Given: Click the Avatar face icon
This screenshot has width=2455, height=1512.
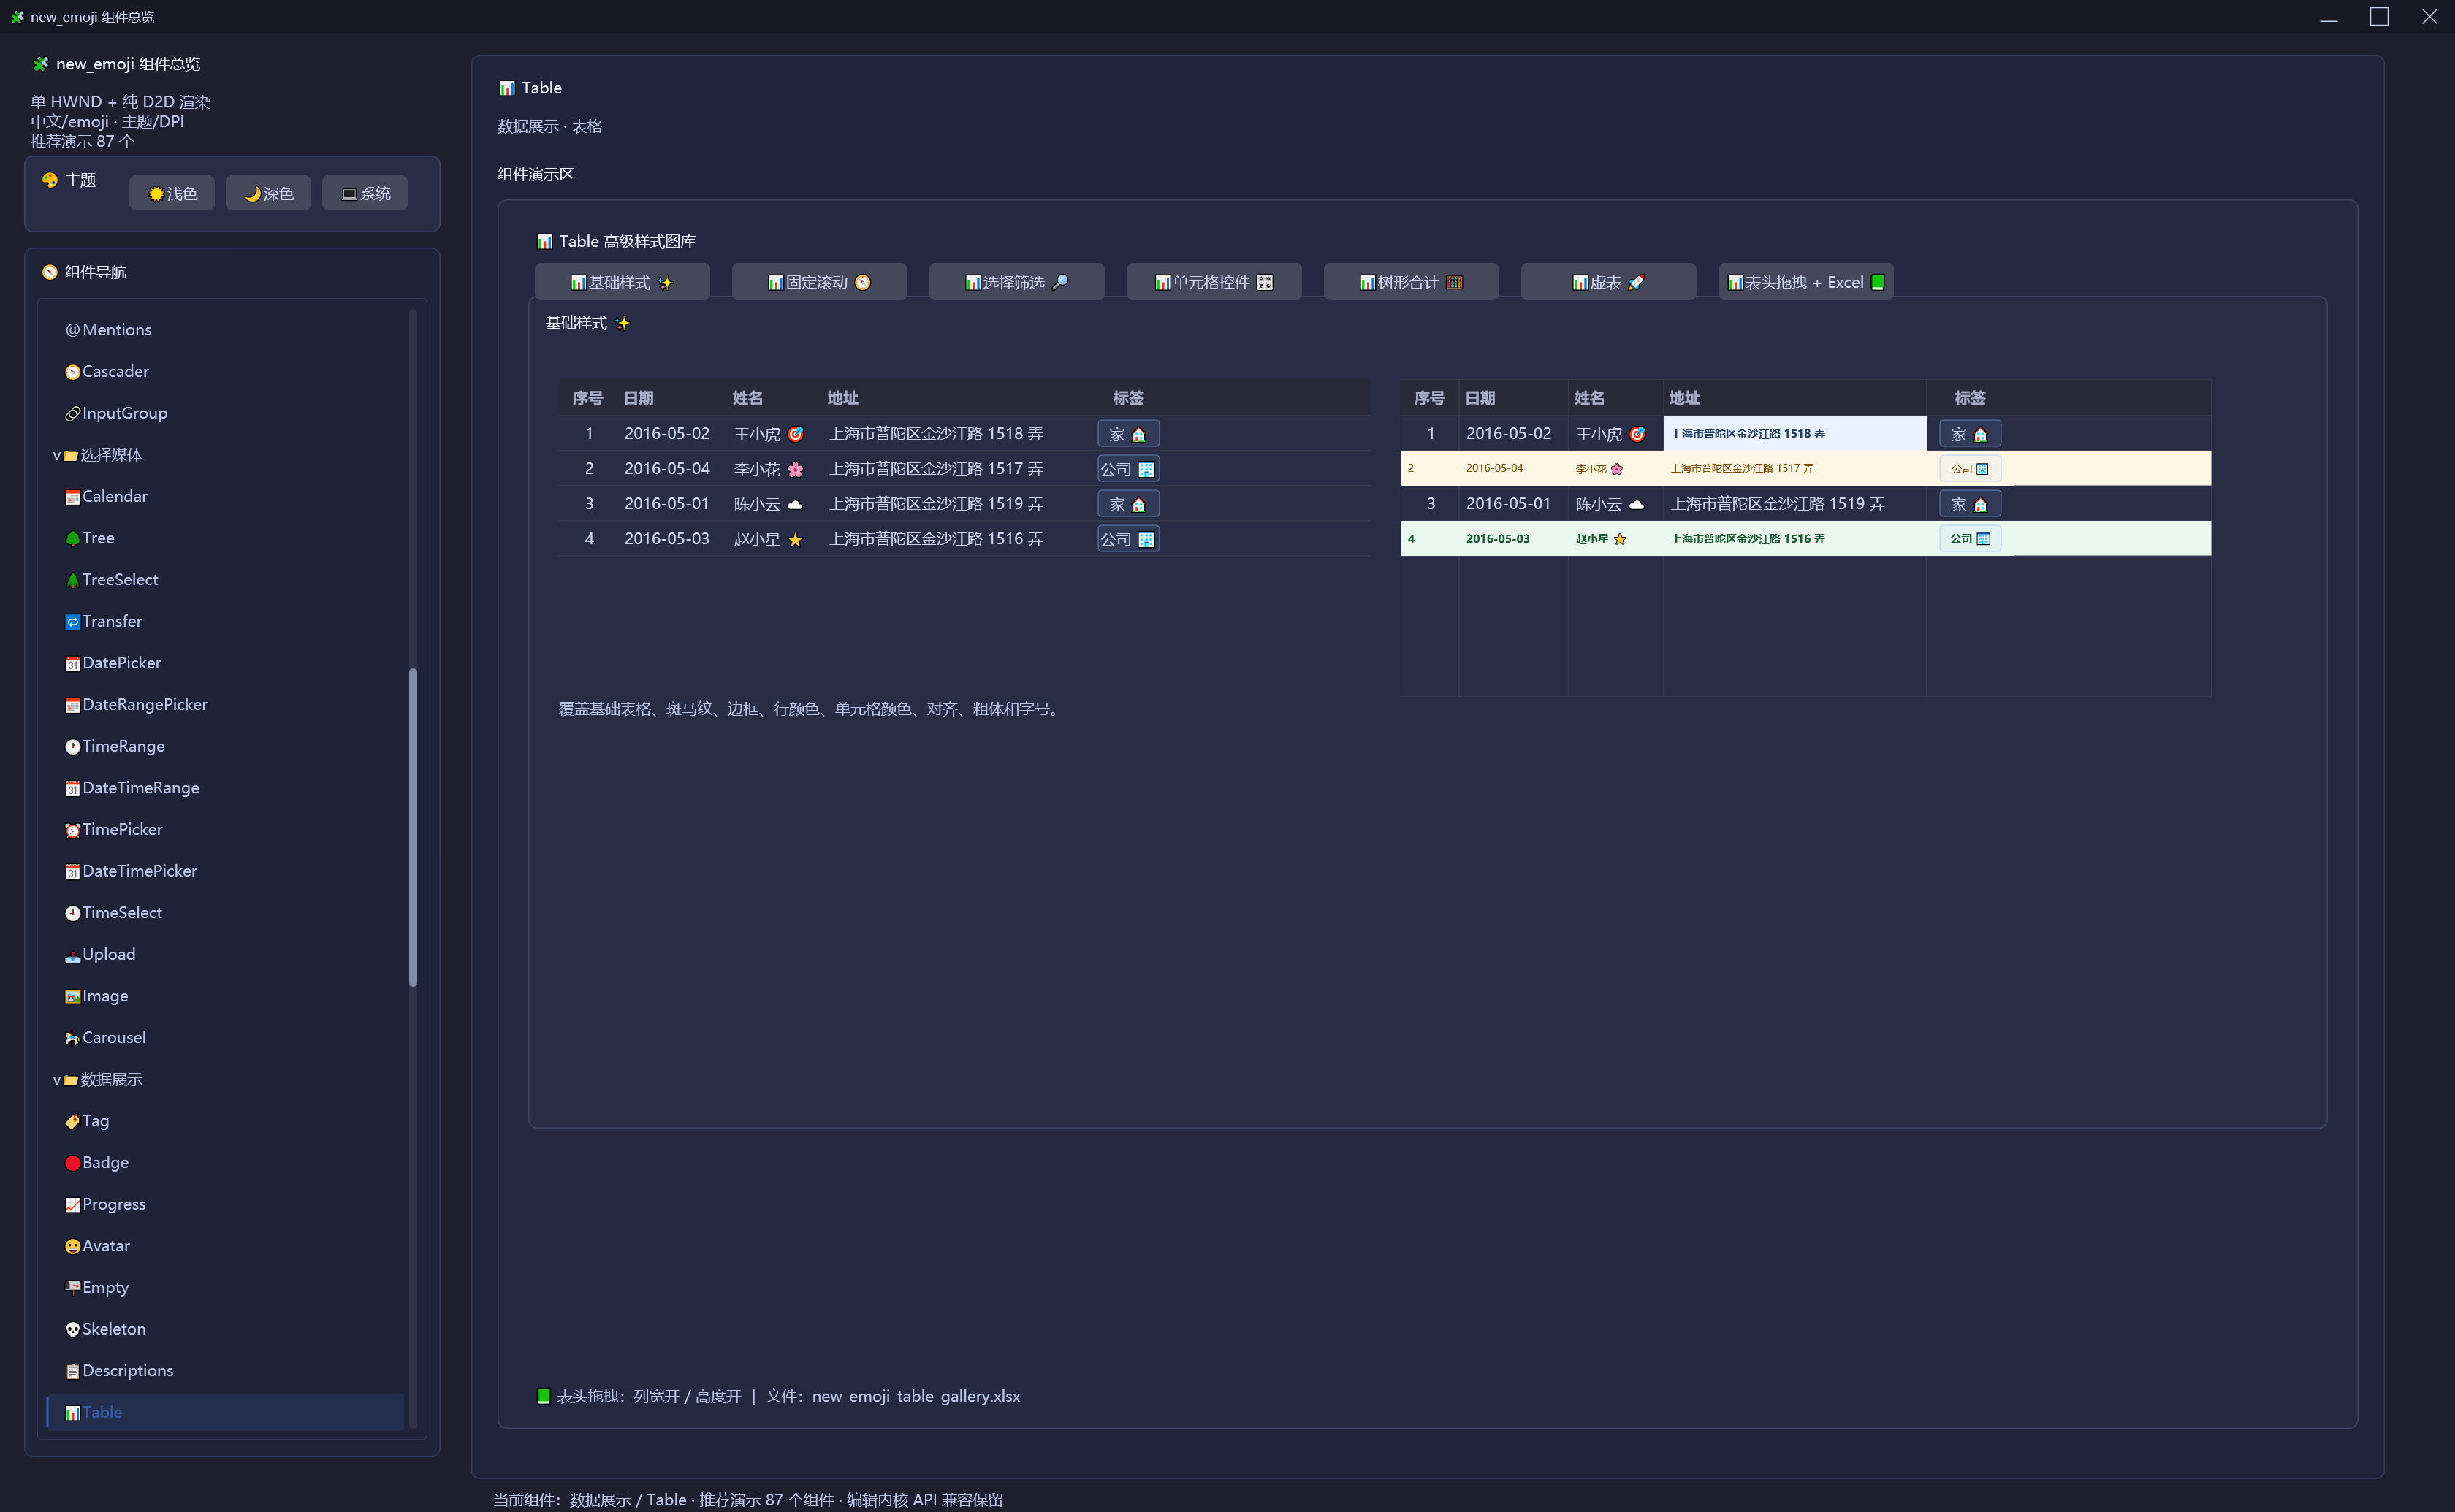Looking at the screenshot, I should tap(72, 1247).
